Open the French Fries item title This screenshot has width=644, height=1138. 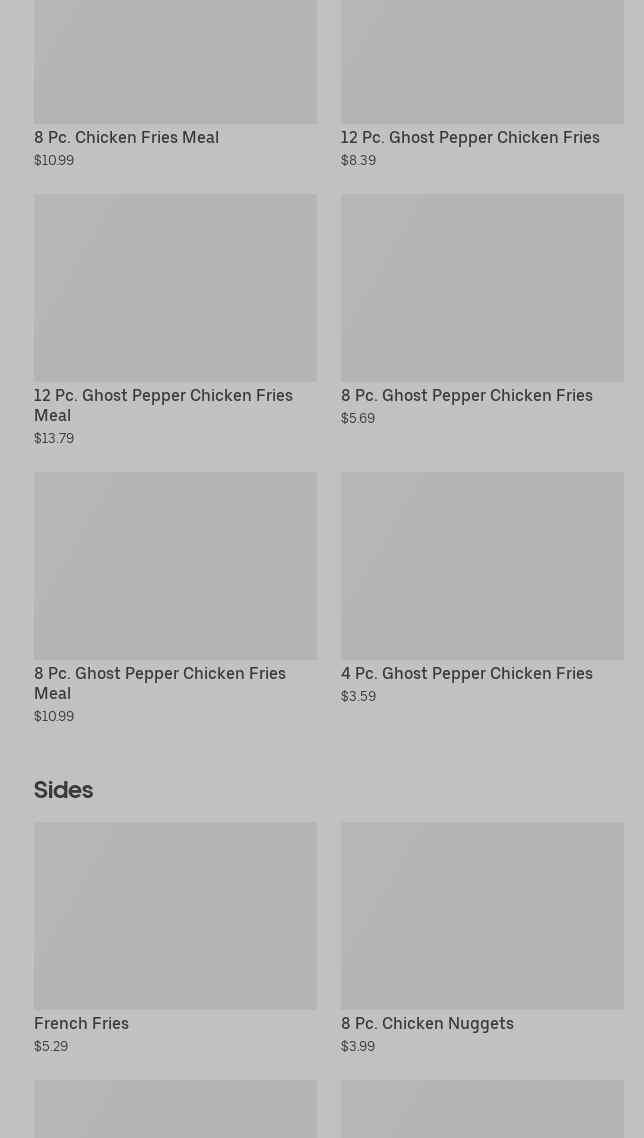tap(81, 1024)
